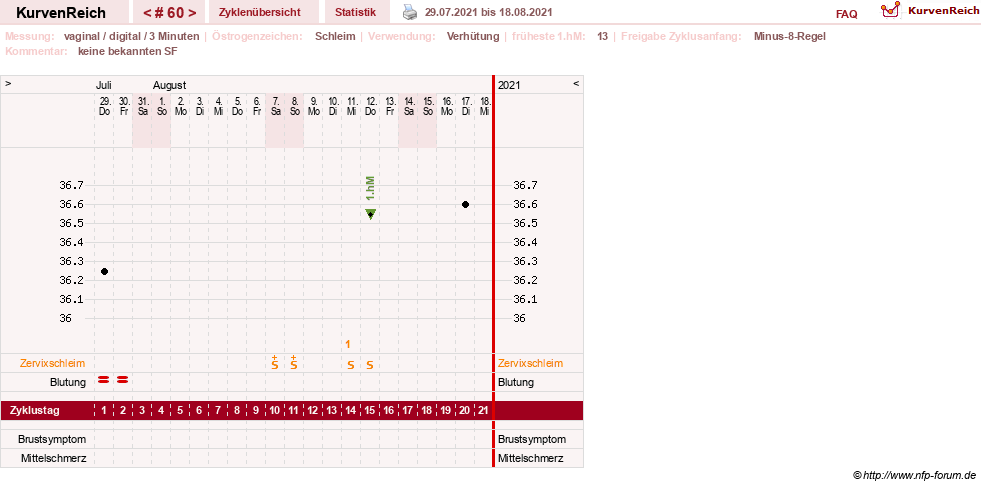Click date header '29. Do'
This screenshot has height=487, width=981.
(104, 106)
